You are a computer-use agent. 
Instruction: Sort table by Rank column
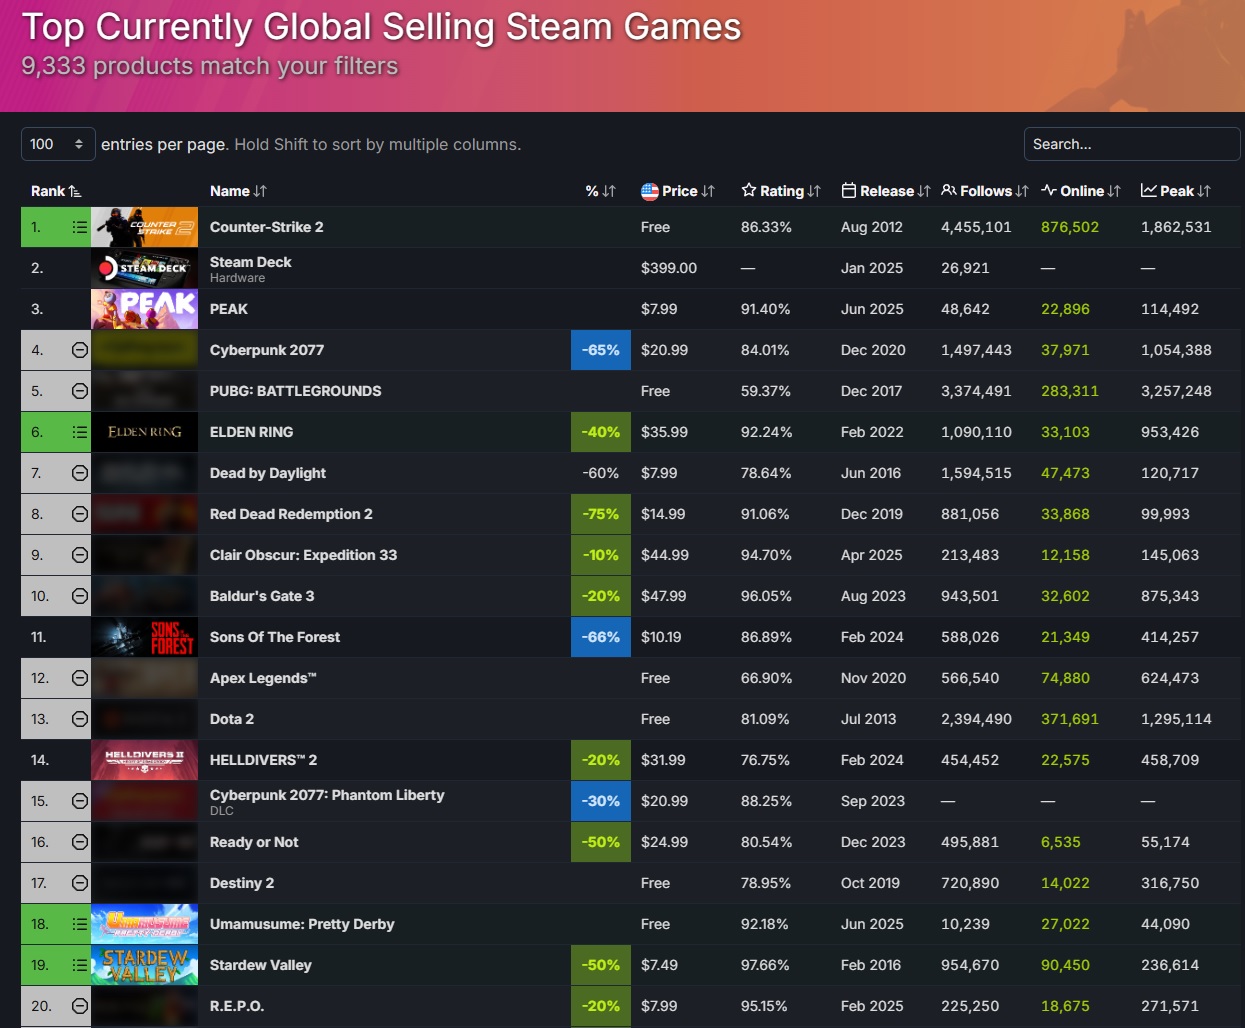point(56,191)
